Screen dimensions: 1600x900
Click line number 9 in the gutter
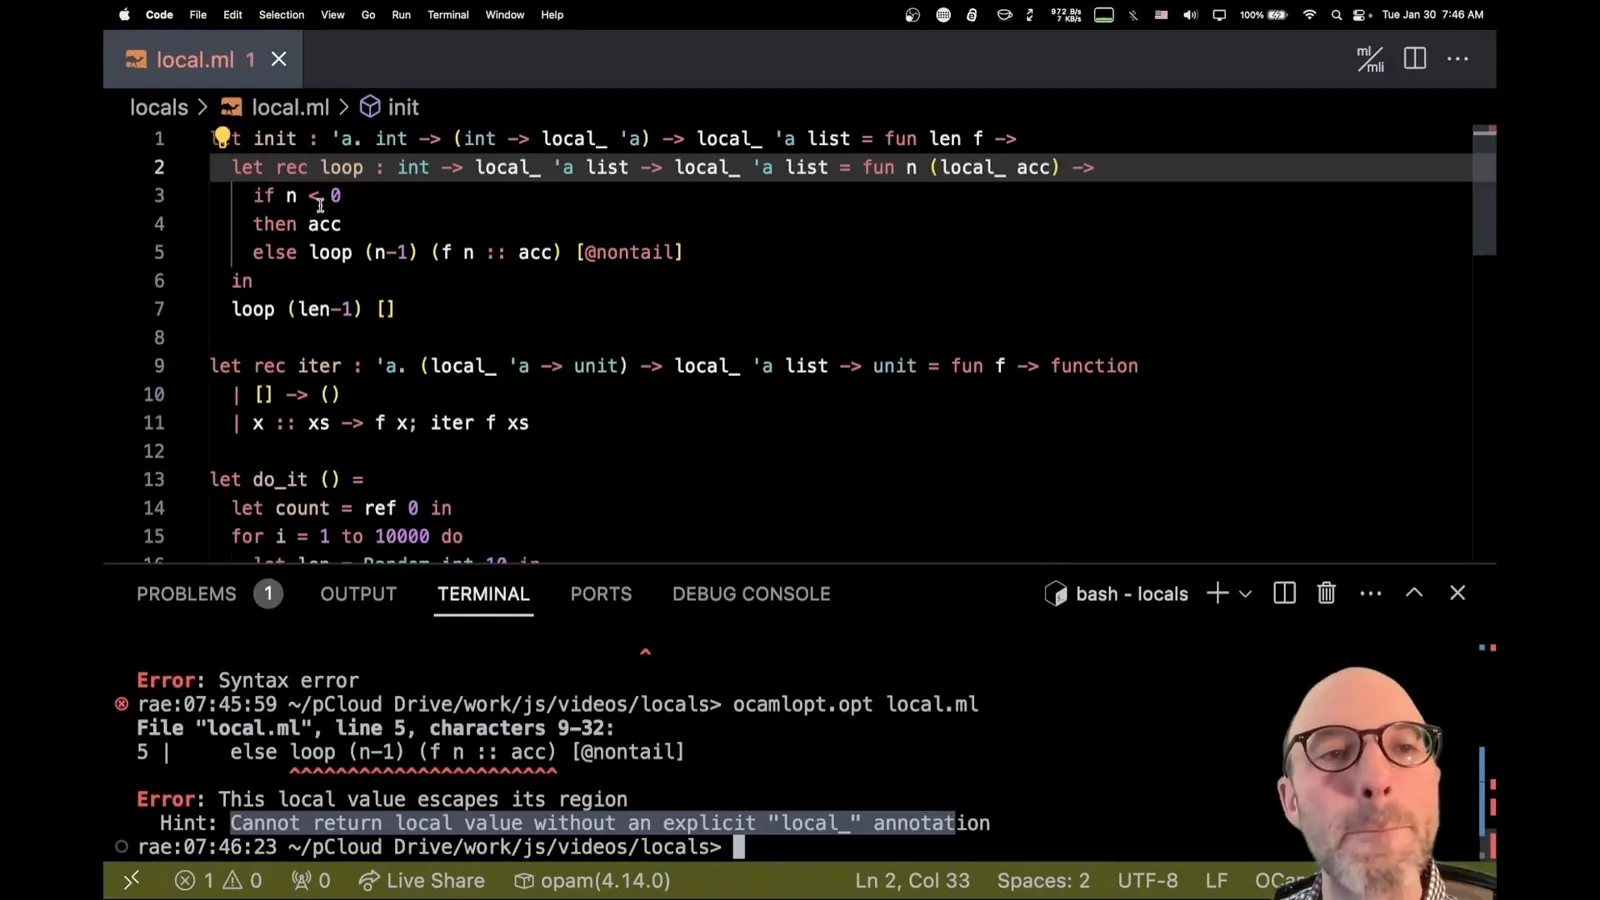point(159,366)
